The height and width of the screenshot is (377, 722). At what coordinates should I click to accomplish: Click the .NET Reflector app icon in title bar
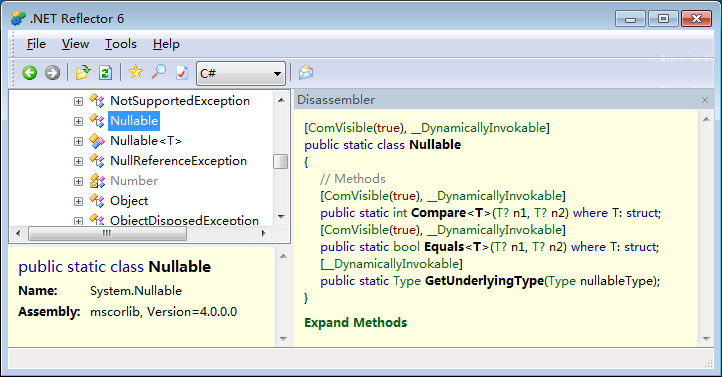[18, 18]
